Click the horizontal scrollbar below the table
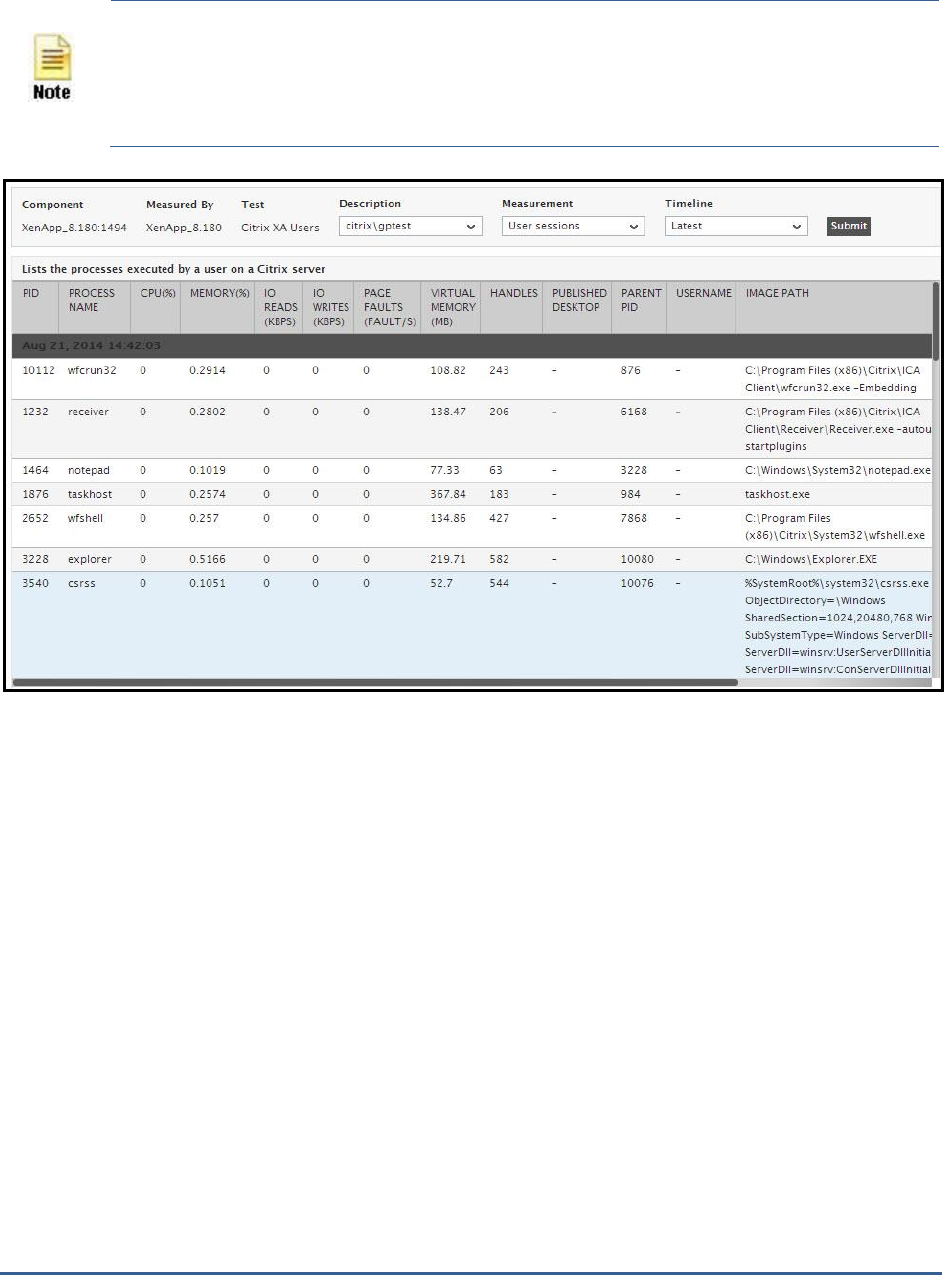Screen dimensions: 944x1275 pos(375,683)
